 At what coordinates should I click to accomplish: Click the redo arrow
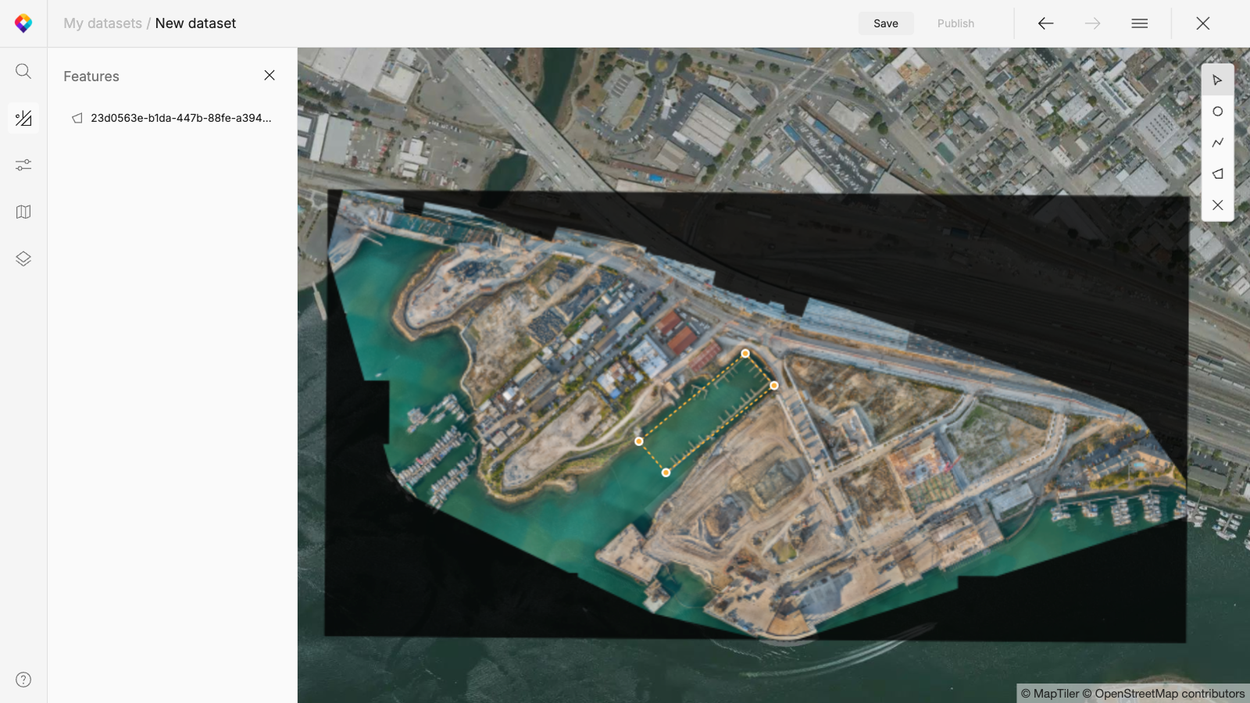(1092, 23)
